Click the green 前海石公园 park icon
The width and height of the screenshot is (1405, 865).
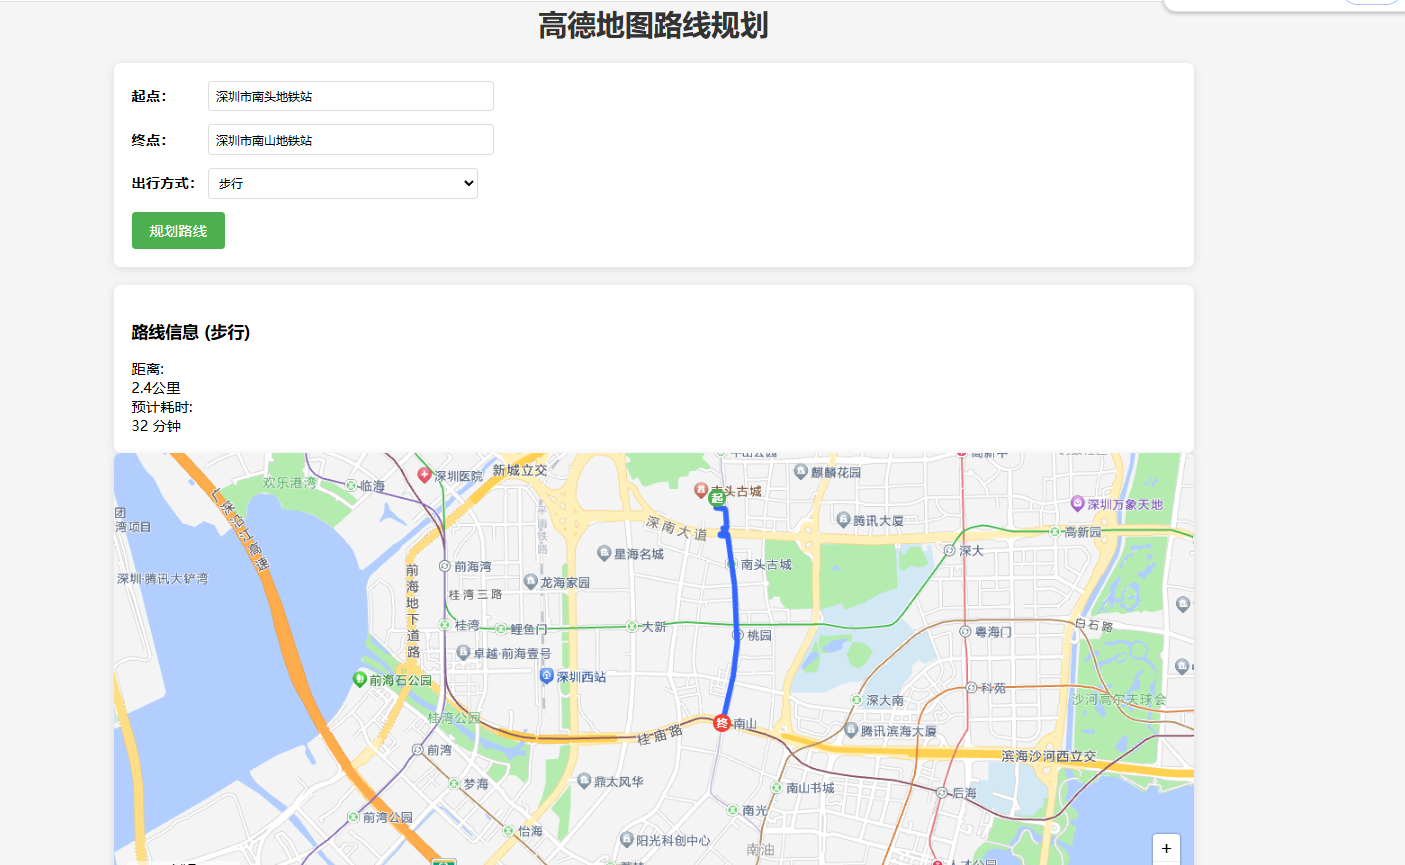[x=360, y=679]
